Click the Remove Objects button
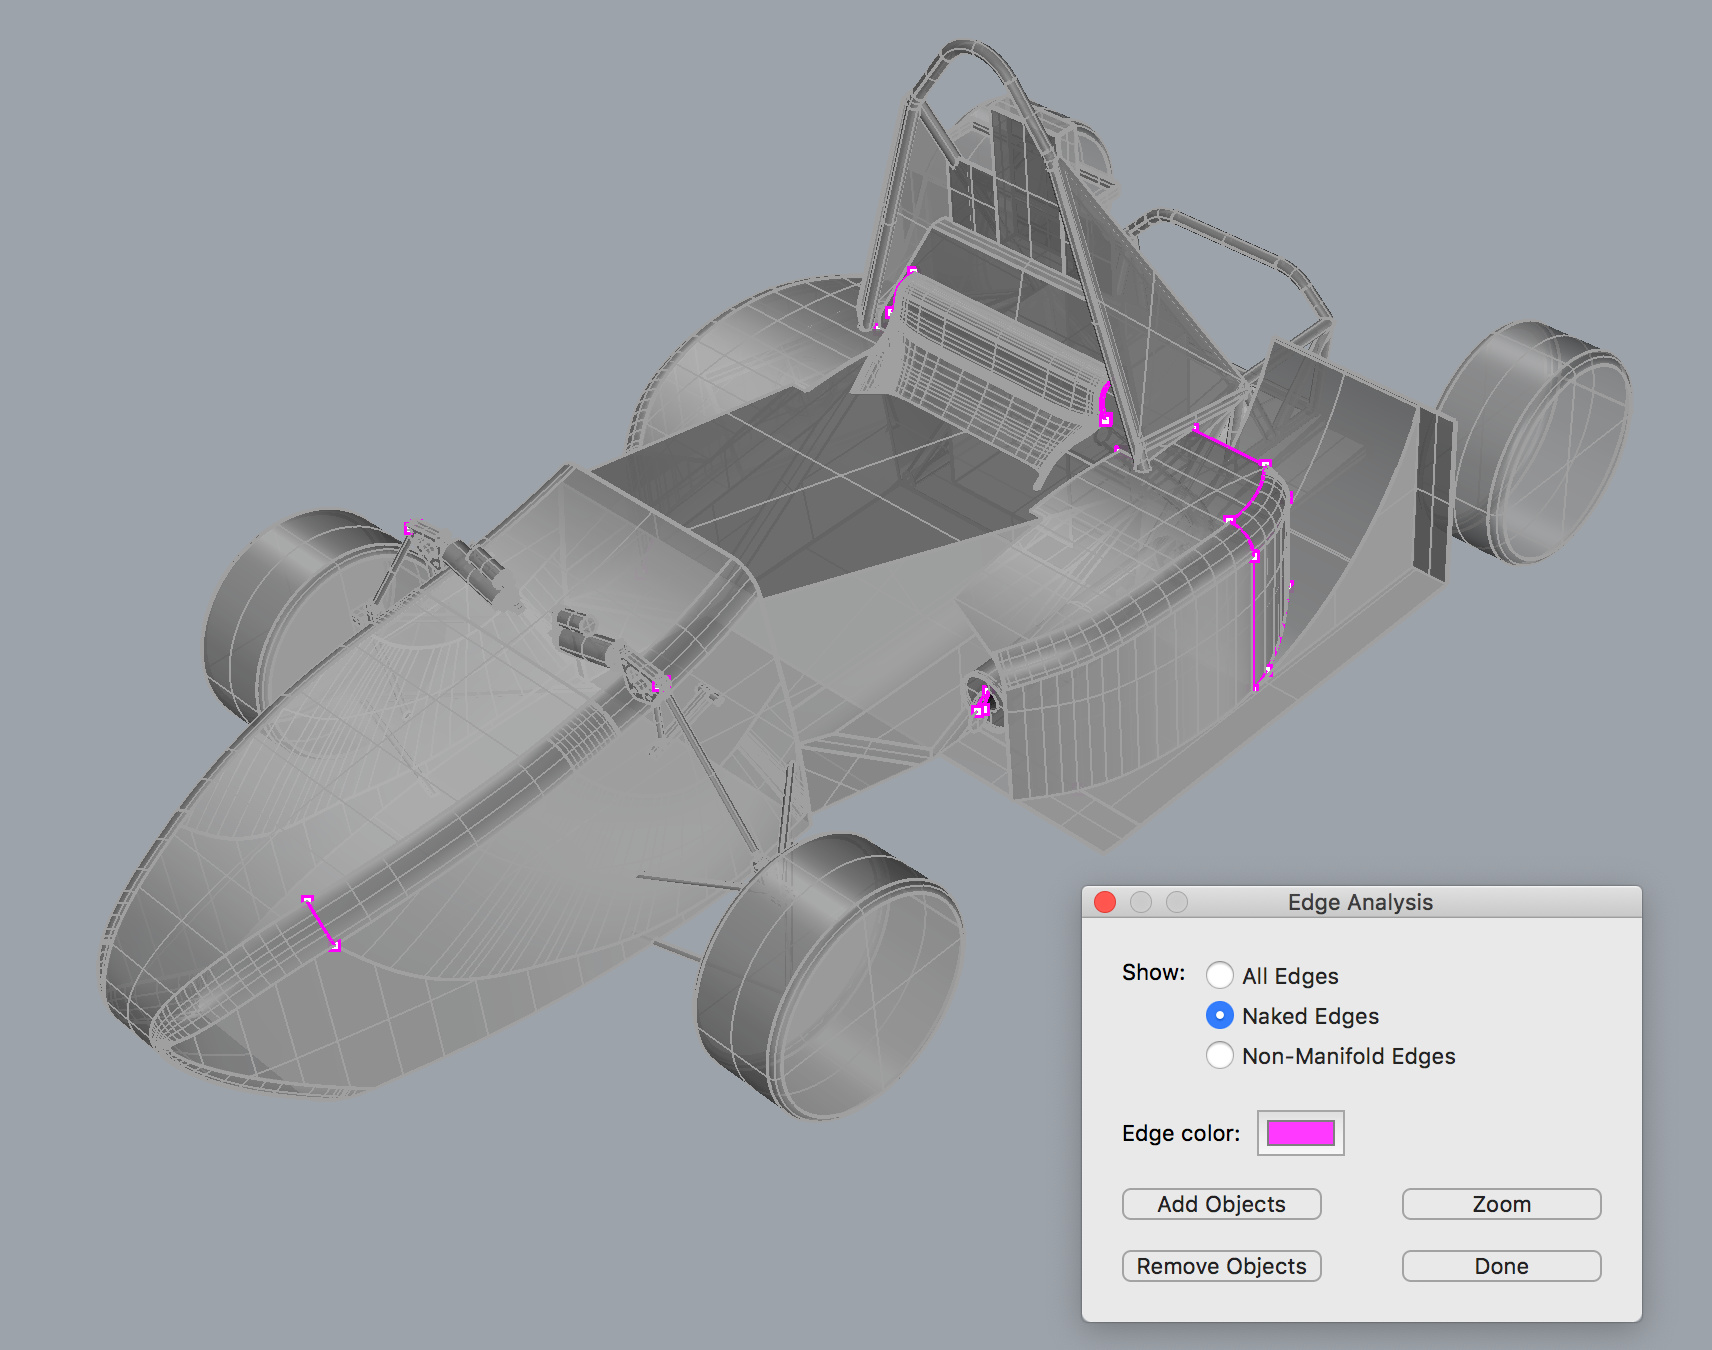The image size is (1712, 1350). [x=1221, y=1266]
